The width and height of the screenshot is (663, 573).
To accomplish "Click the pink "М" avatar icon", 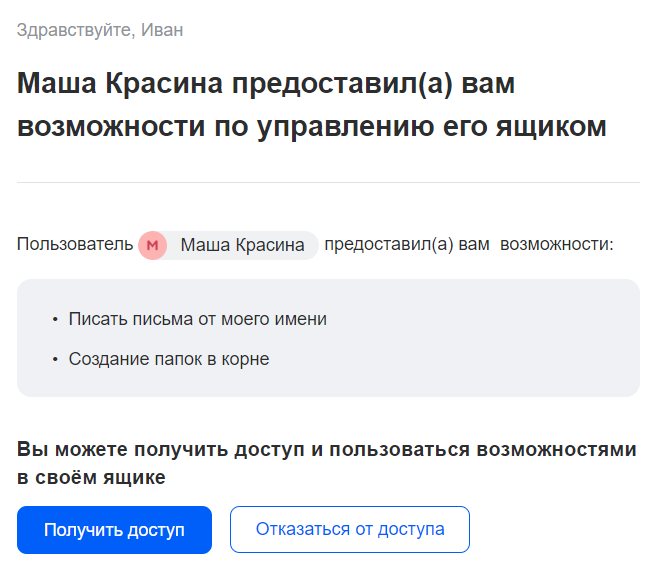I will pos(153,245).
